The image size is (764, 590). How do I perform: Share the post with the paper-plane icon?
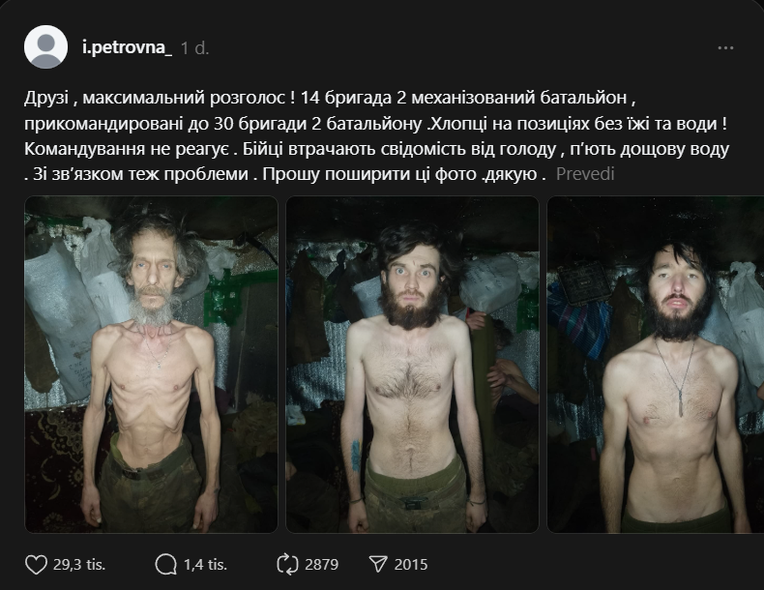[379, 565]
